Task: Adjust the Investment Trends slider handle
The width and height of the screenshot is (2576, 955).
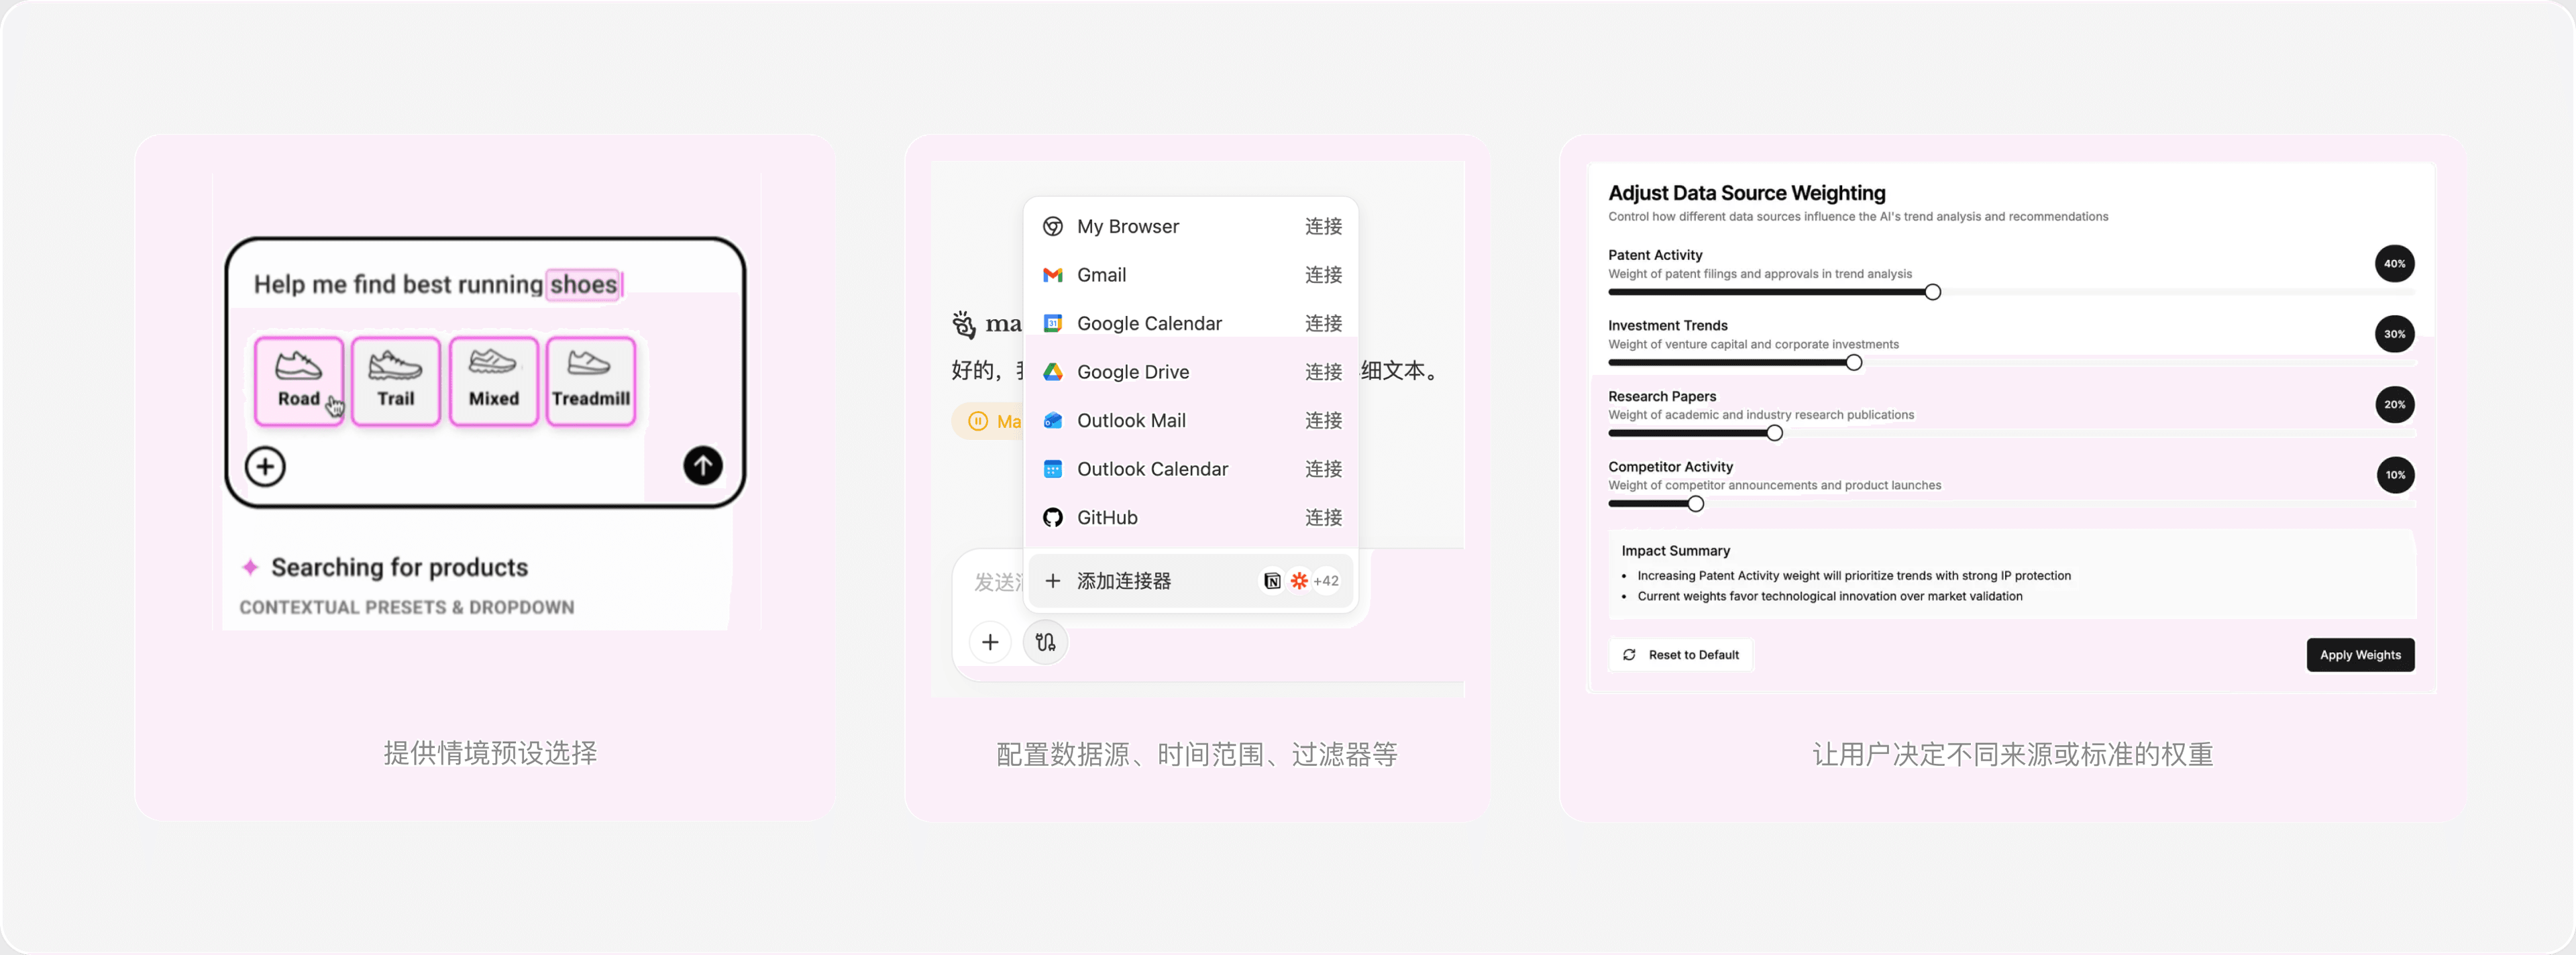Action: (x=1853, y=362)
